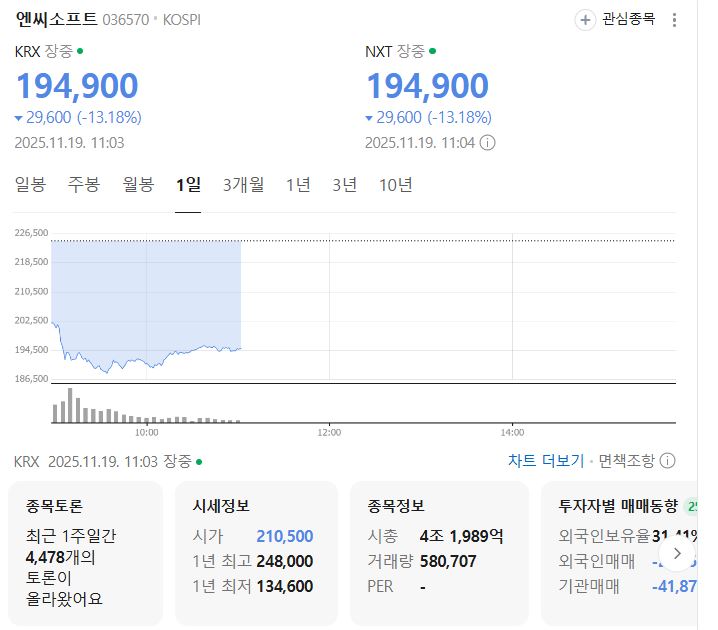Click the NXT time info icon
The image size is (718, 630).
pyautogui.click(x=487, y=142)
